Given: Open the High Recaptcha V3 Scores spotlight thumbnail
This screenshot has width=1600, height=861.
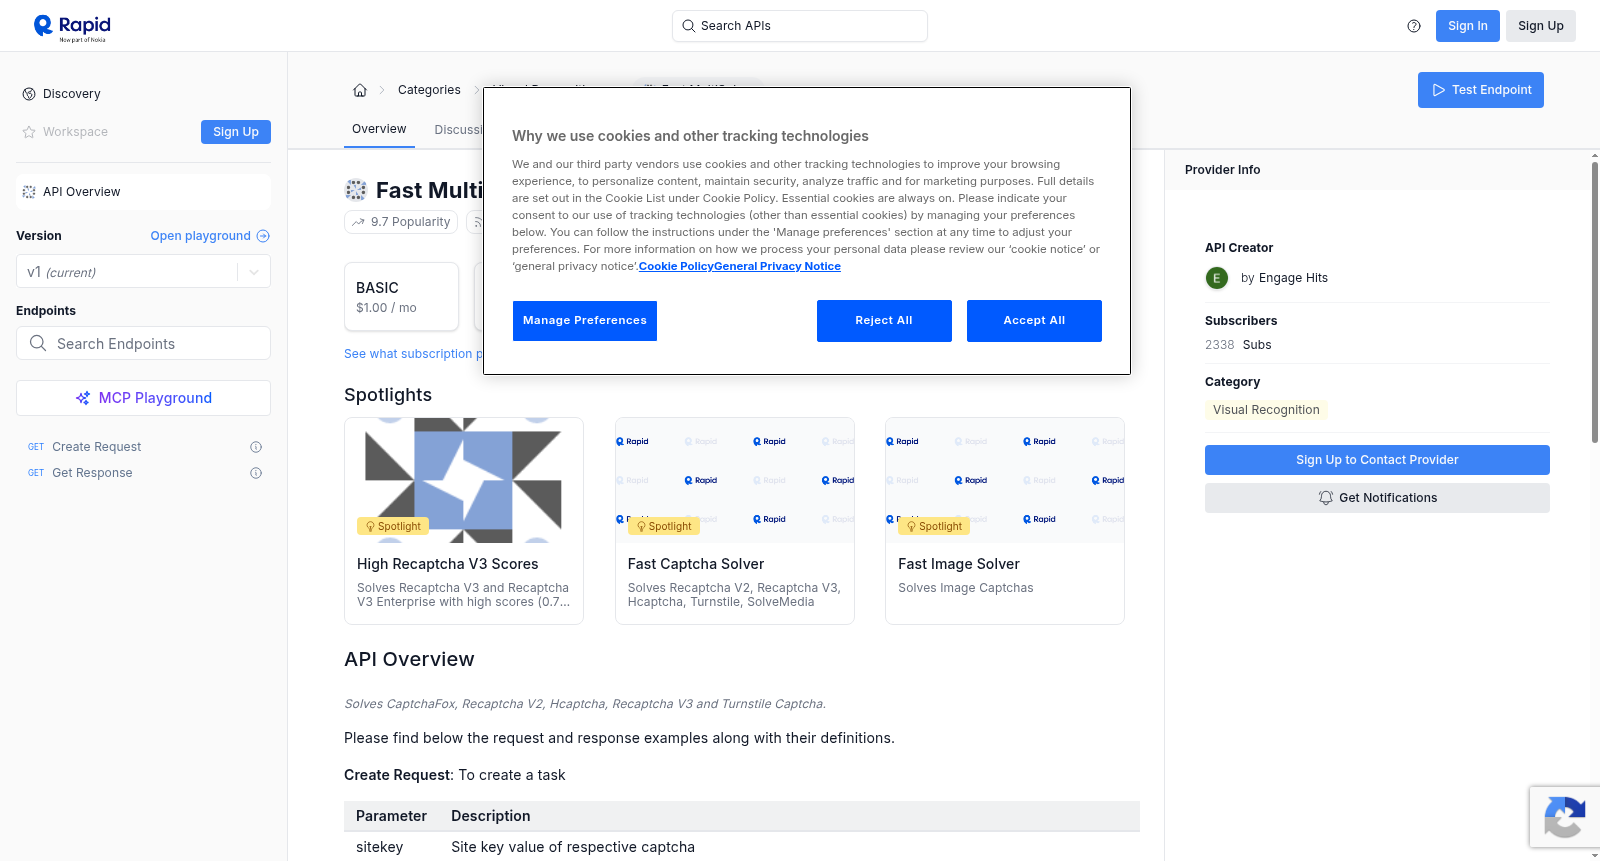Looking at the screenshot, I should click(x=464, y=480).
